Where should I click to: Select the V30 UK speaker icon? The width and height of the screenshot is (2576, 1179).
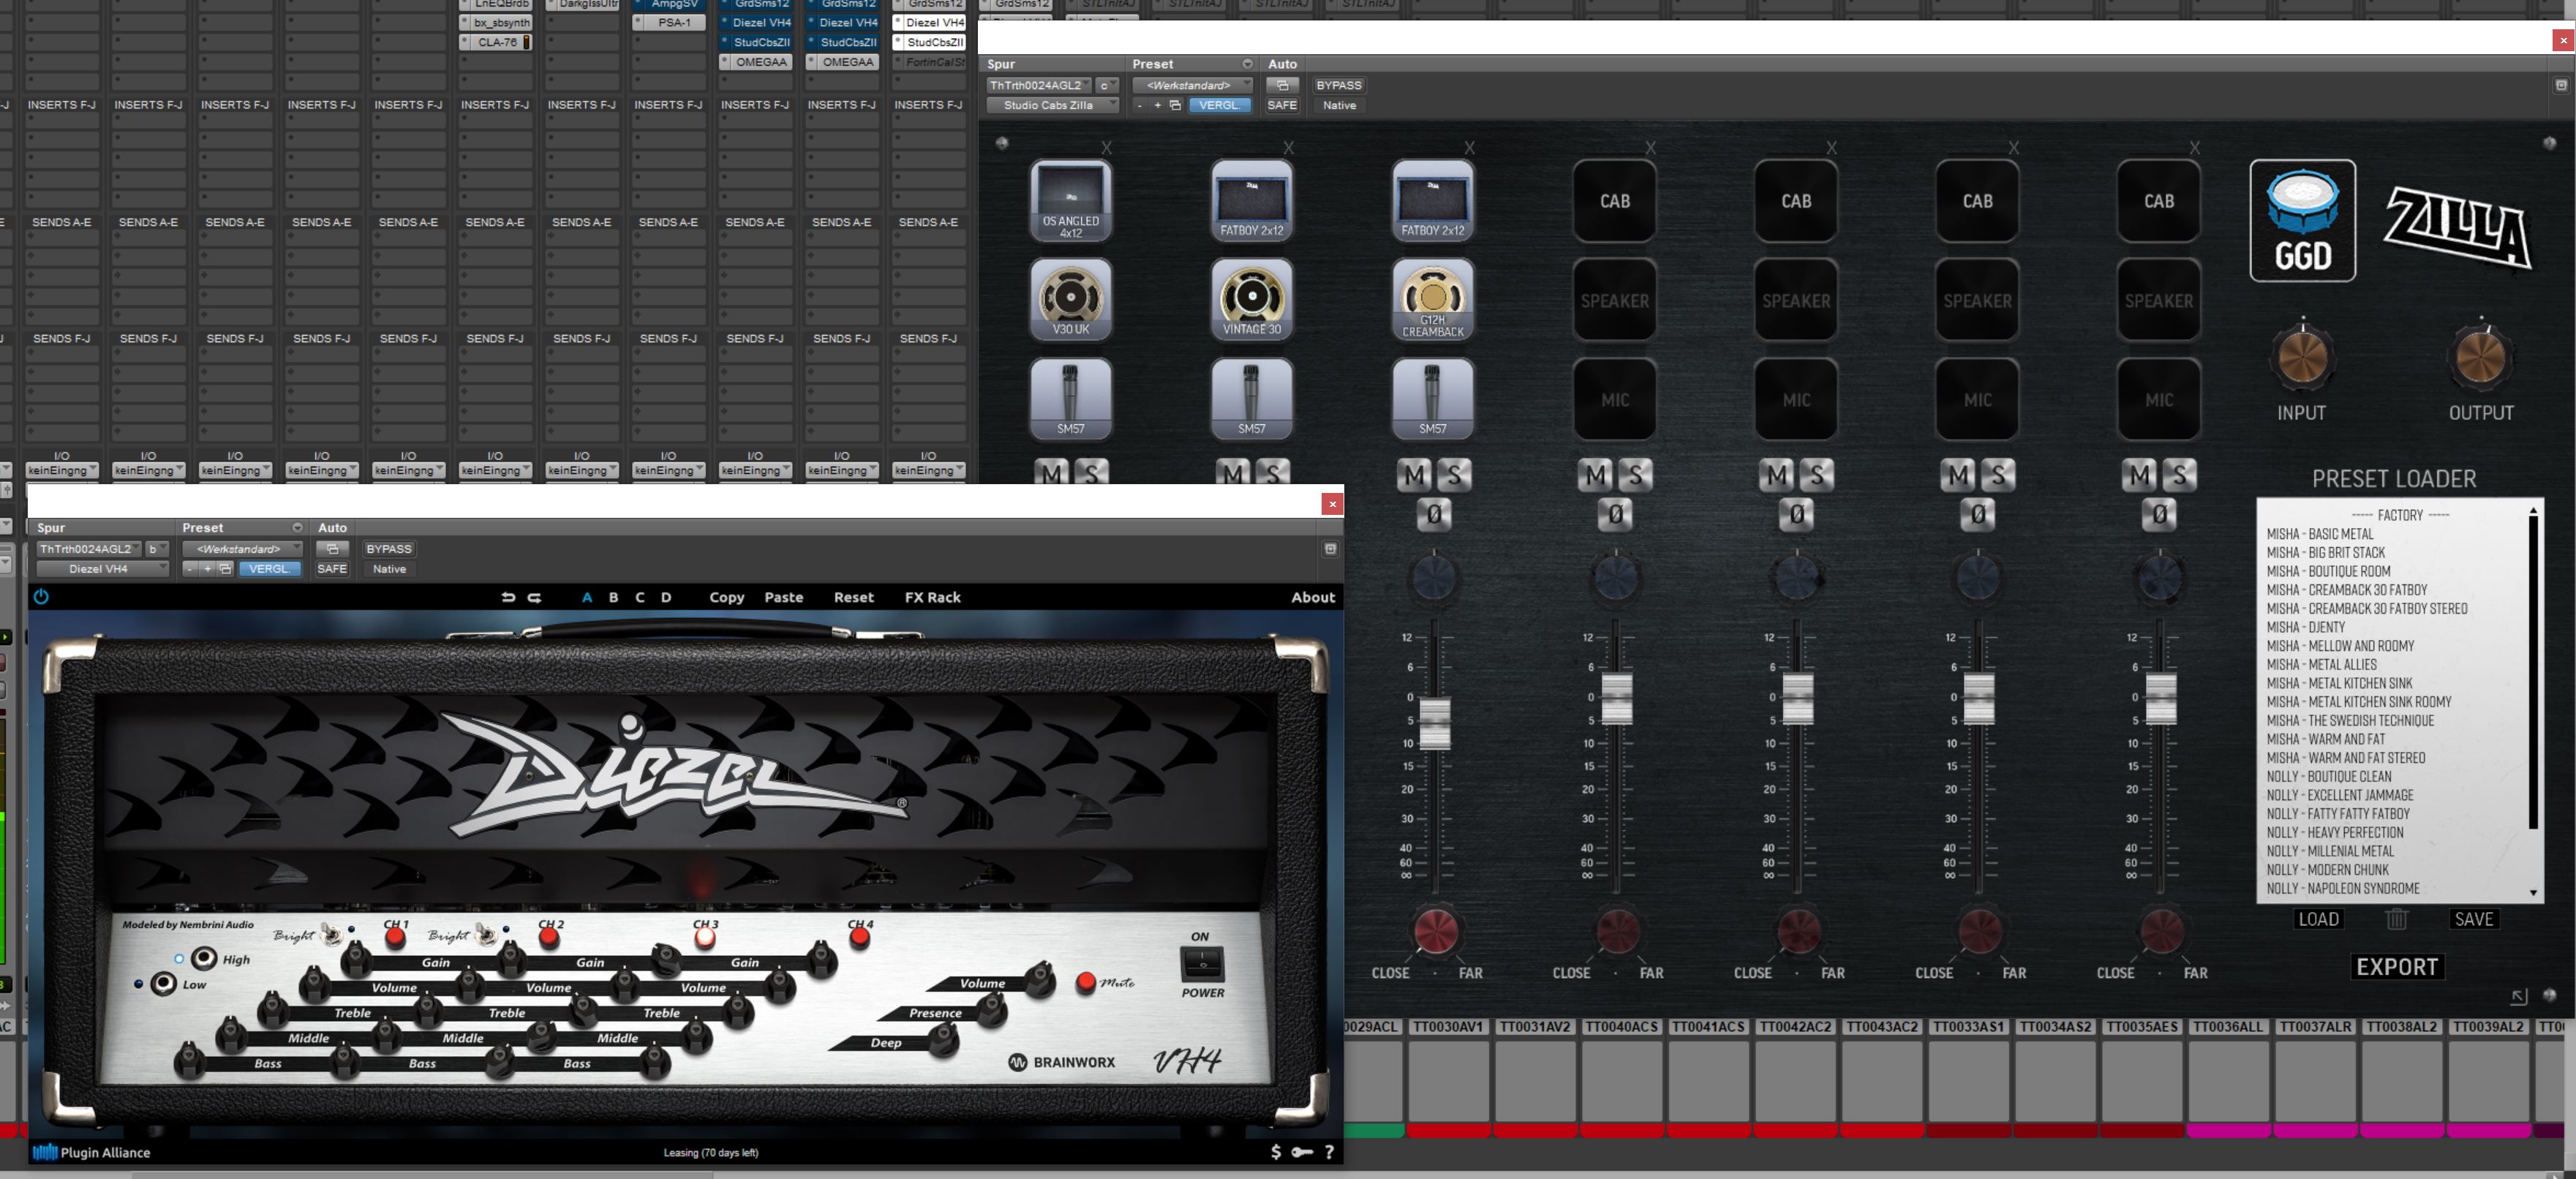(x=1070, y=298)
